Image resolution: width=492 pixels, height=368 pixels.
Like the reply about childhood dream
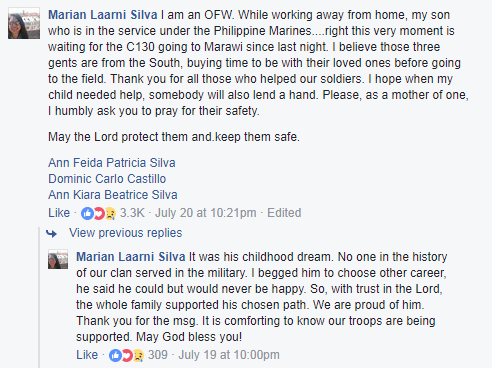click(87, 355)
